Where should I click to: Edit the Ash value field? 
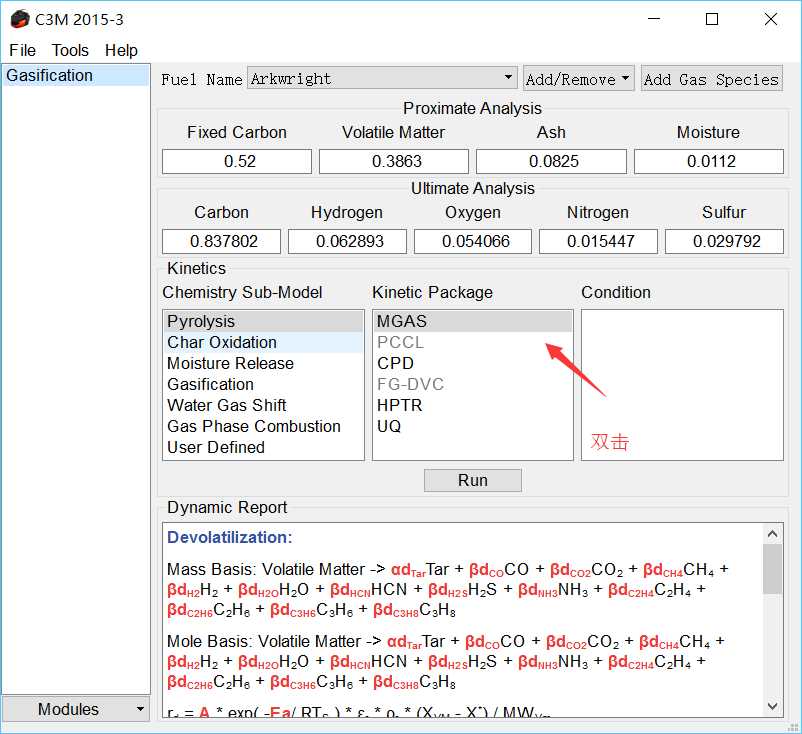point(551,162)
